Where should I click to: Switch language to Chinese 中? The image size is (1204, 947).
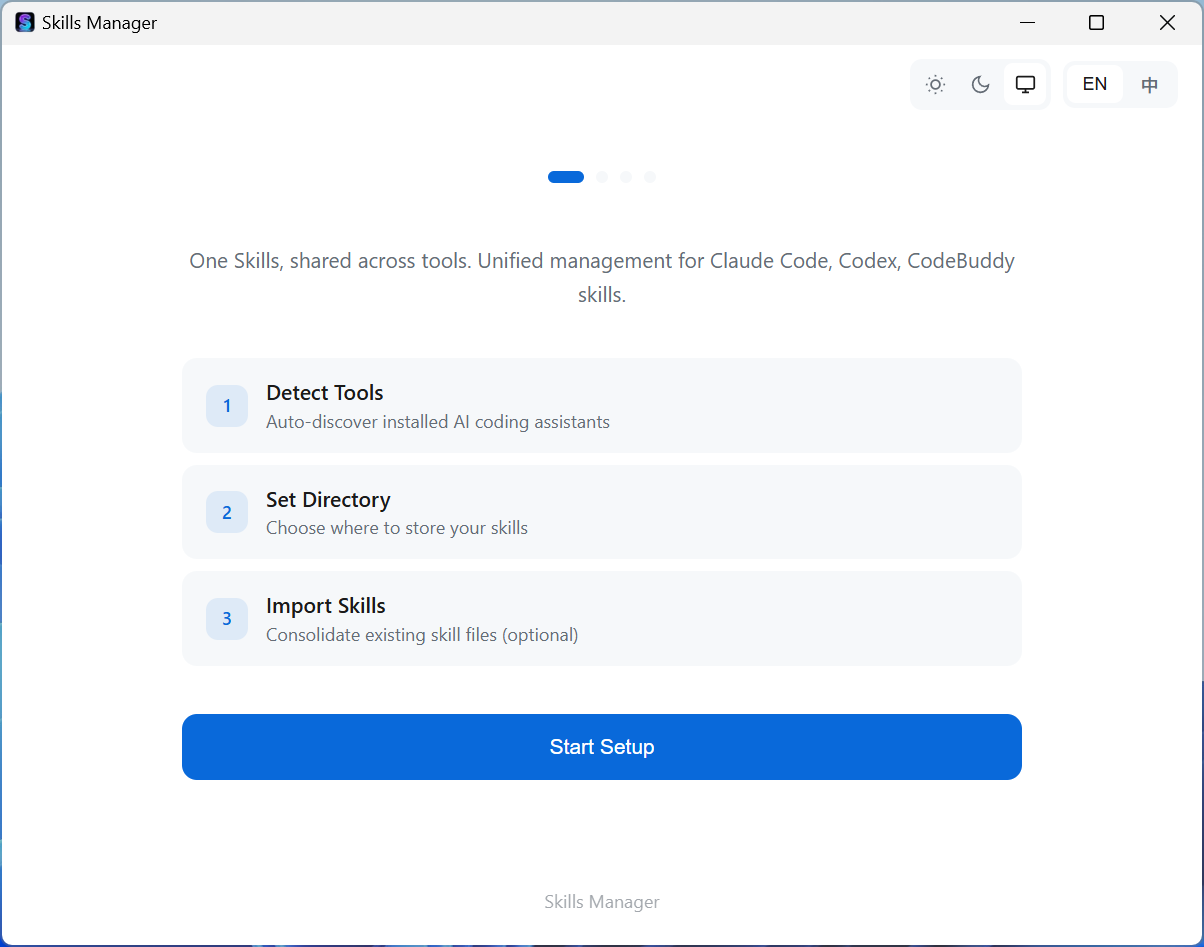1150,85
